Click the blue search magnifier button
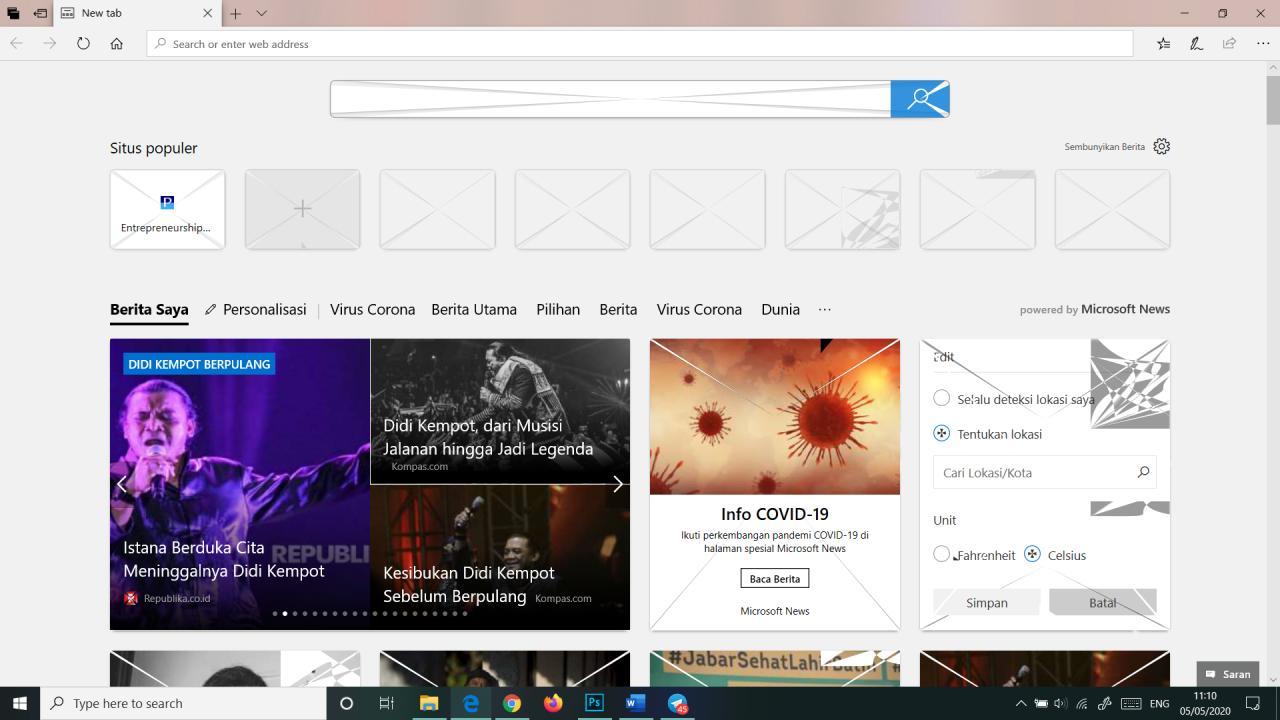1280x720 pixels. pos(920,99)
